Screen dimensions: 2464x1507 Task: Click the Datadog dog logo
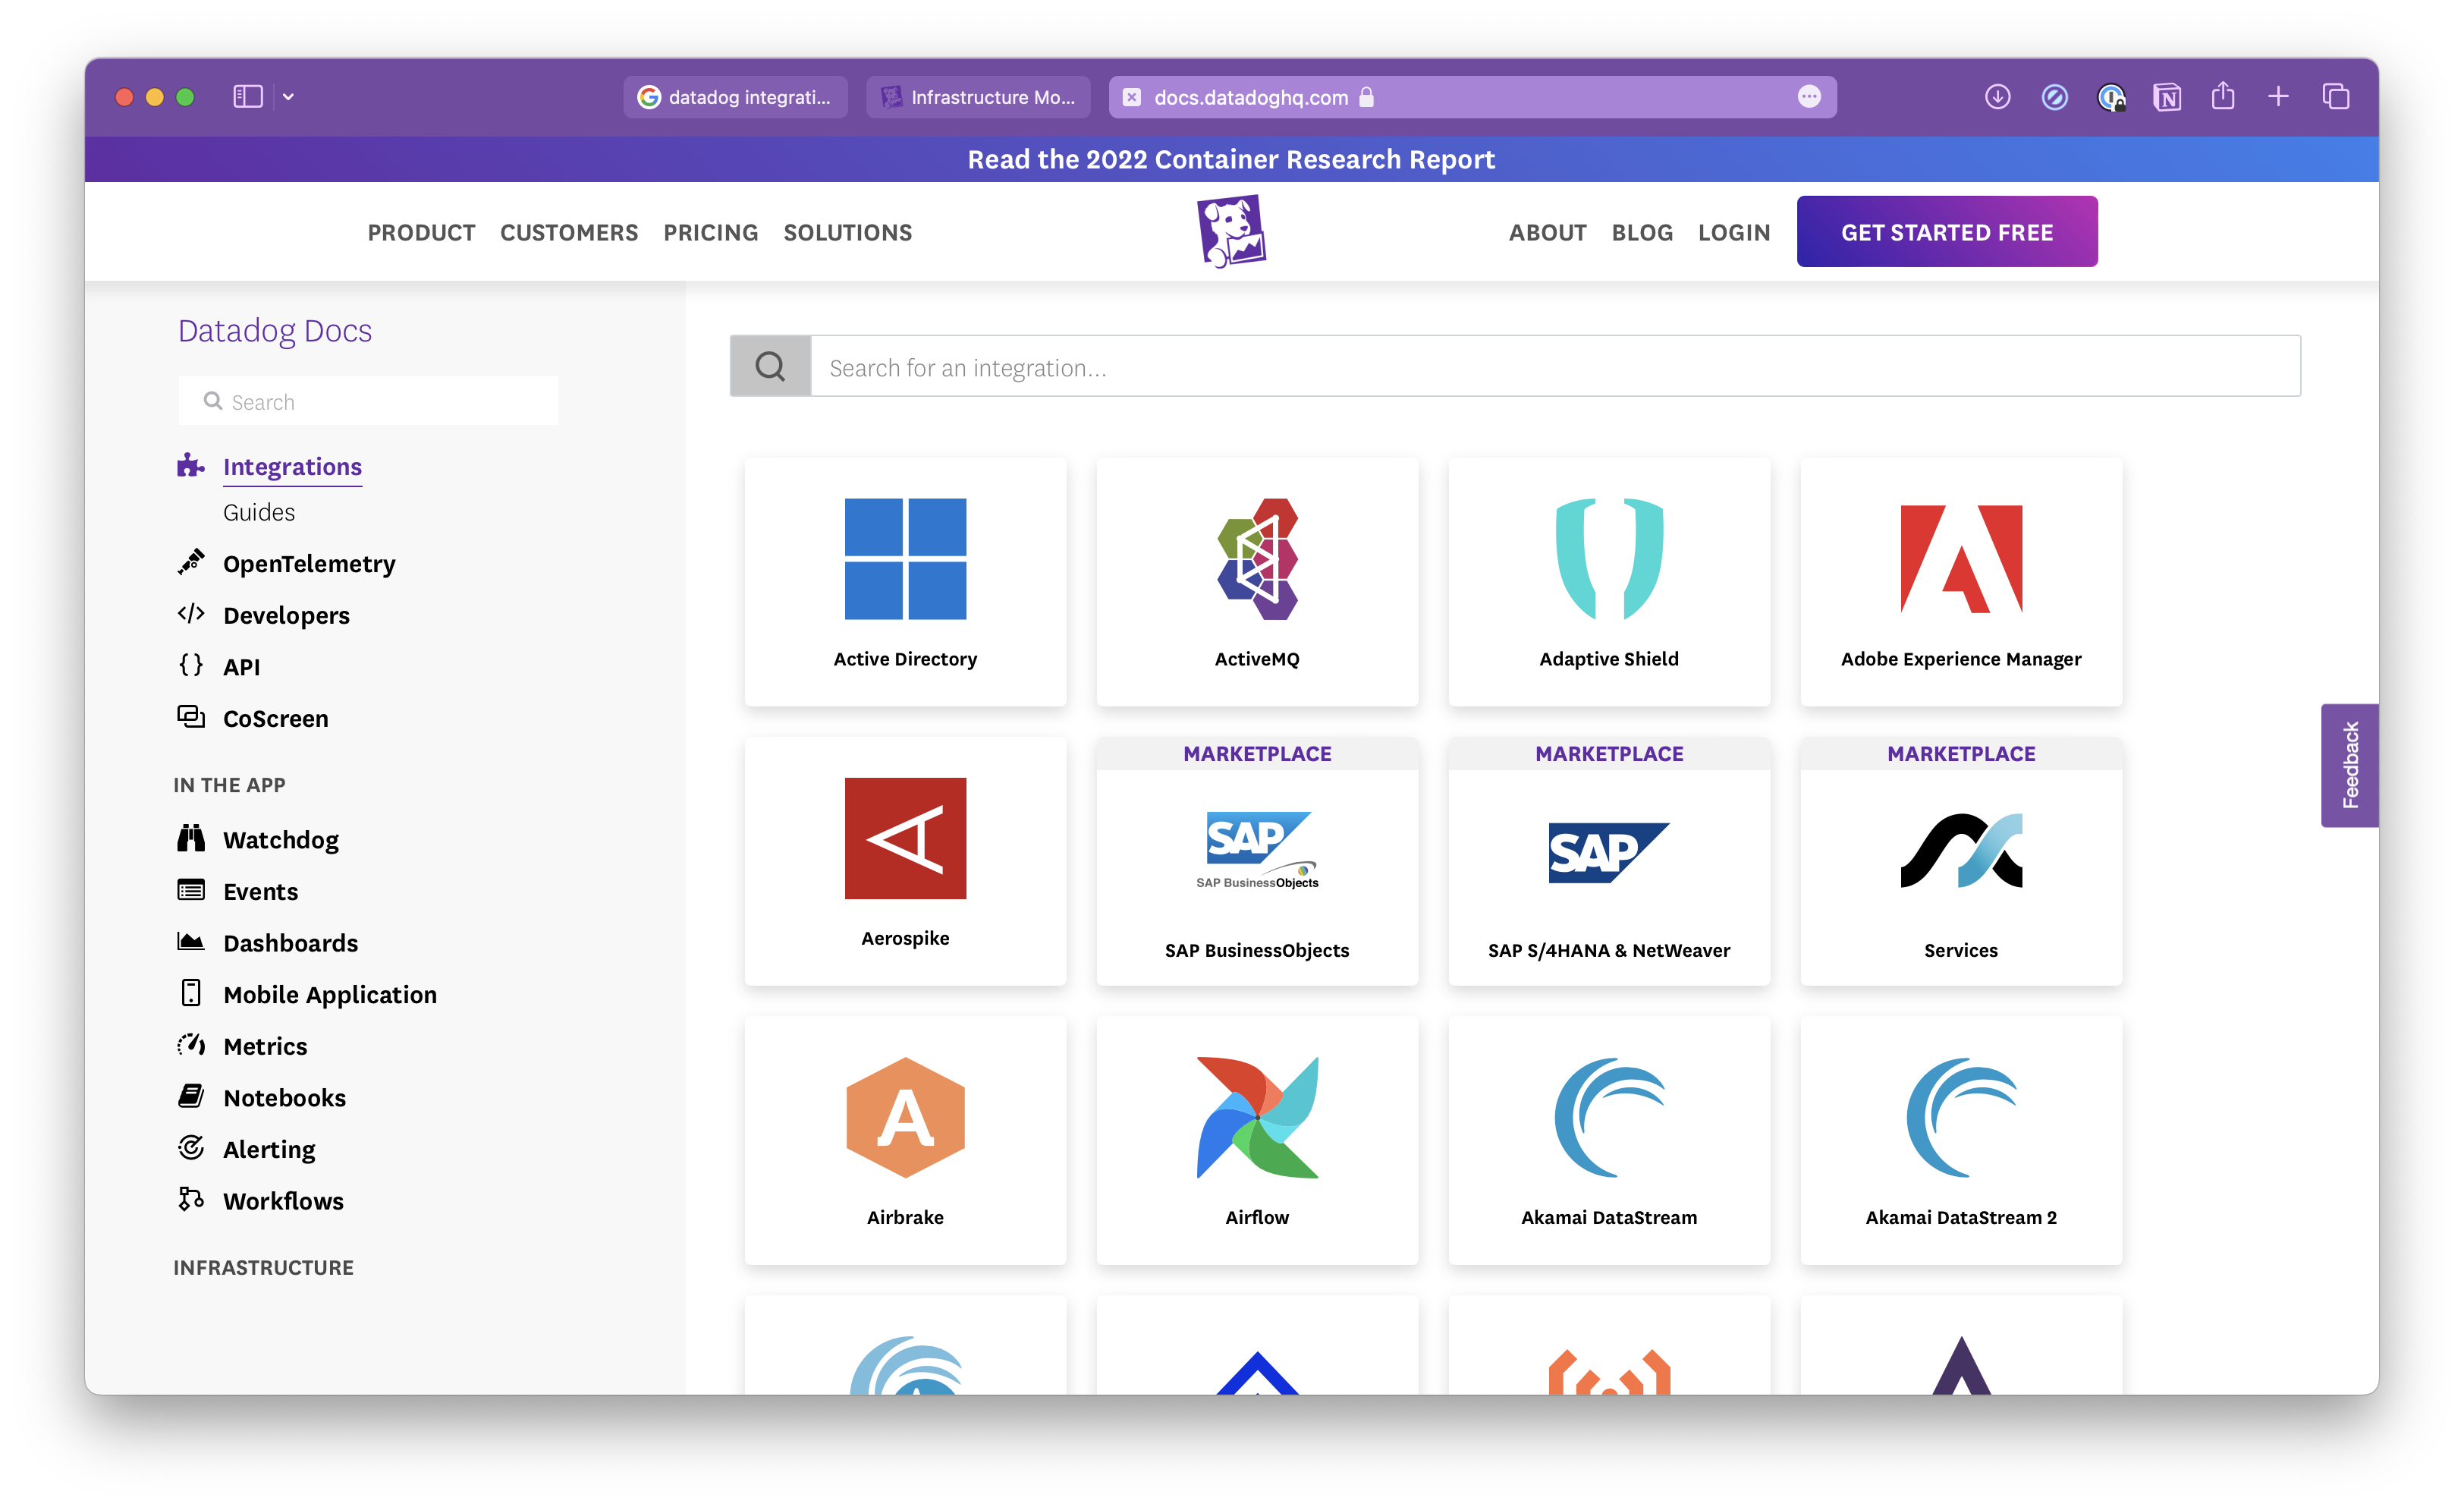(x=1232, y=231)
